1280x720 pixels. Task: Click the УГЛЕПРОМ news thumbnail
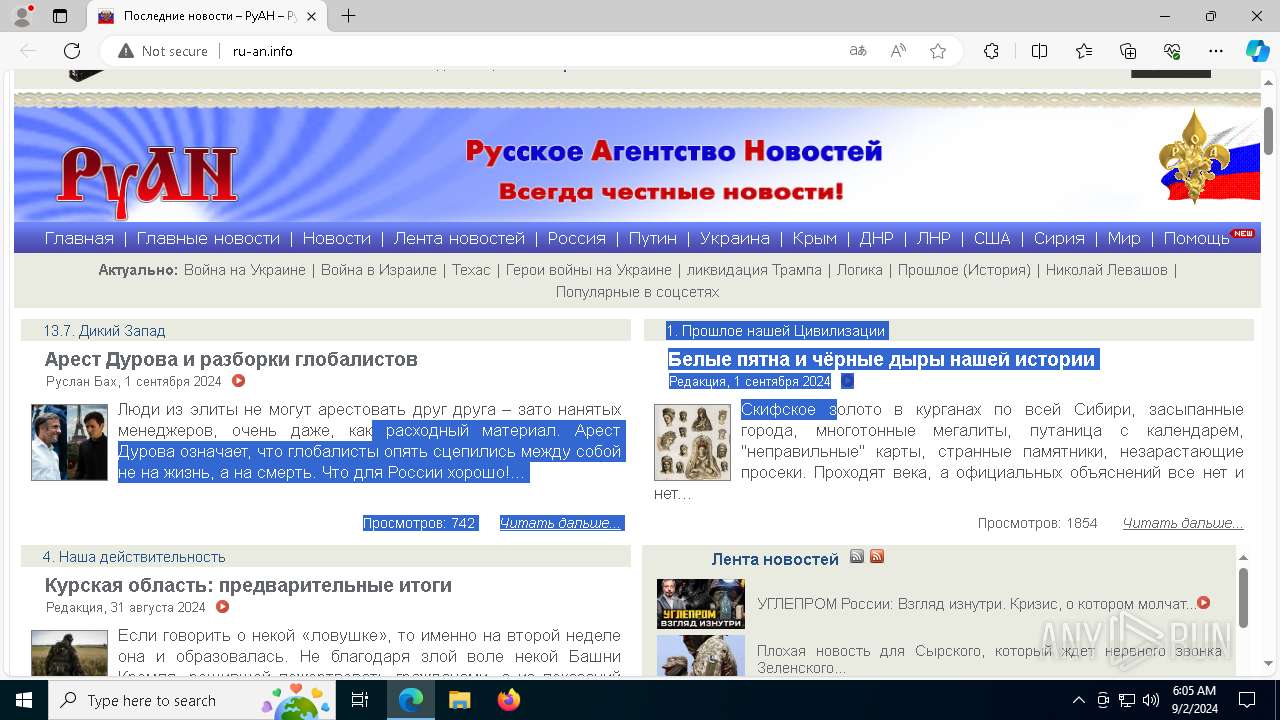click(x=701, y=604)
